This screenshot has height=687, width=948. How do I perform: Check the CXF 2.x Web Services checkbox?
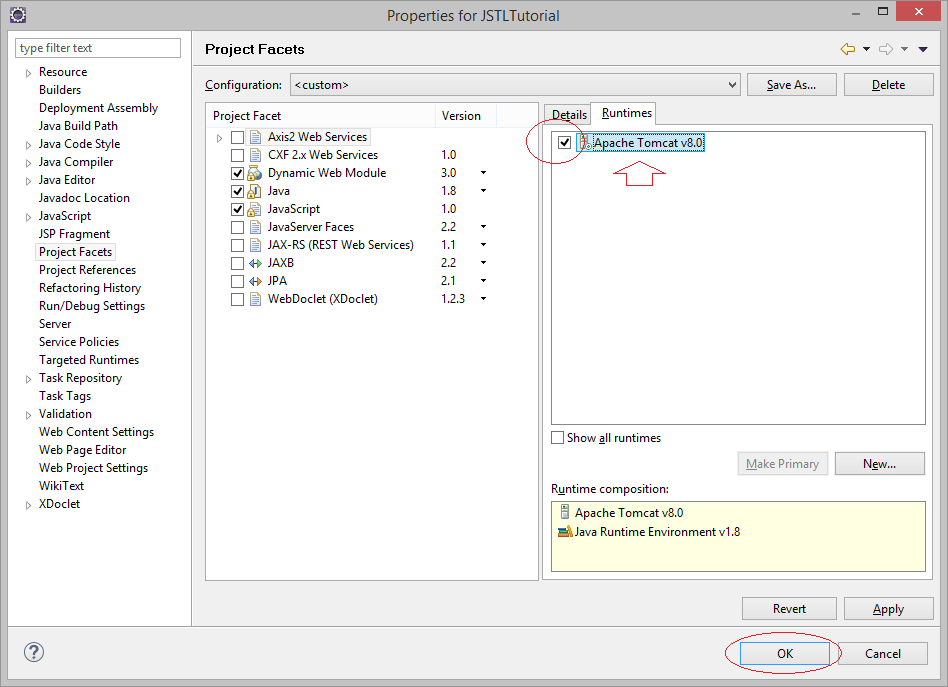(x=238, y=155)
